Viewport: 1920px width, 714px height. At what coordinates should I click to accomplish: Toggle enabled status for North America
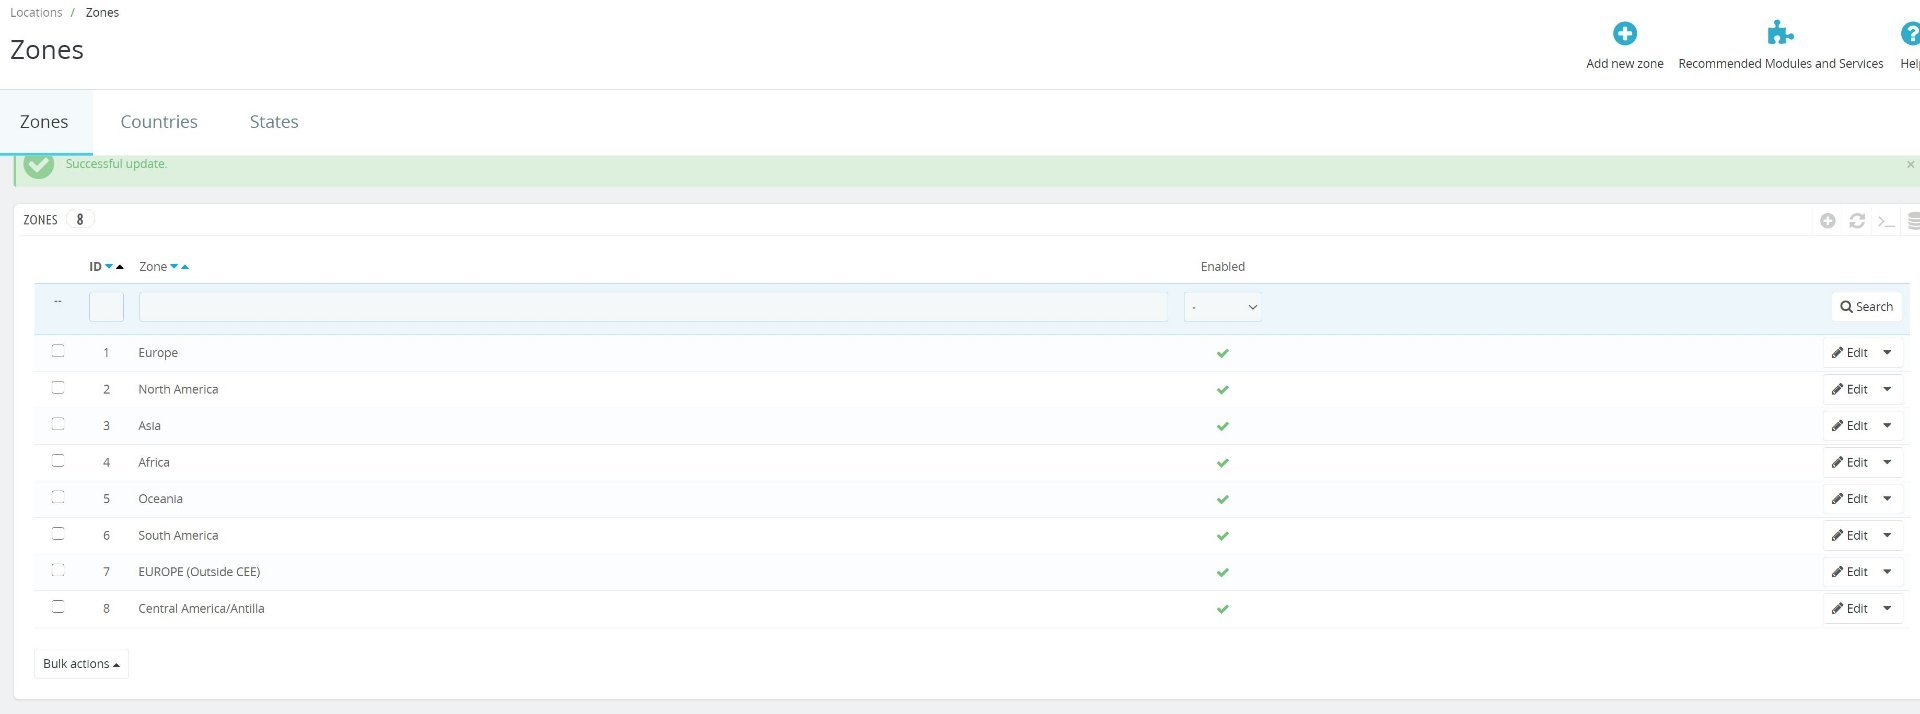[1222, 390]
